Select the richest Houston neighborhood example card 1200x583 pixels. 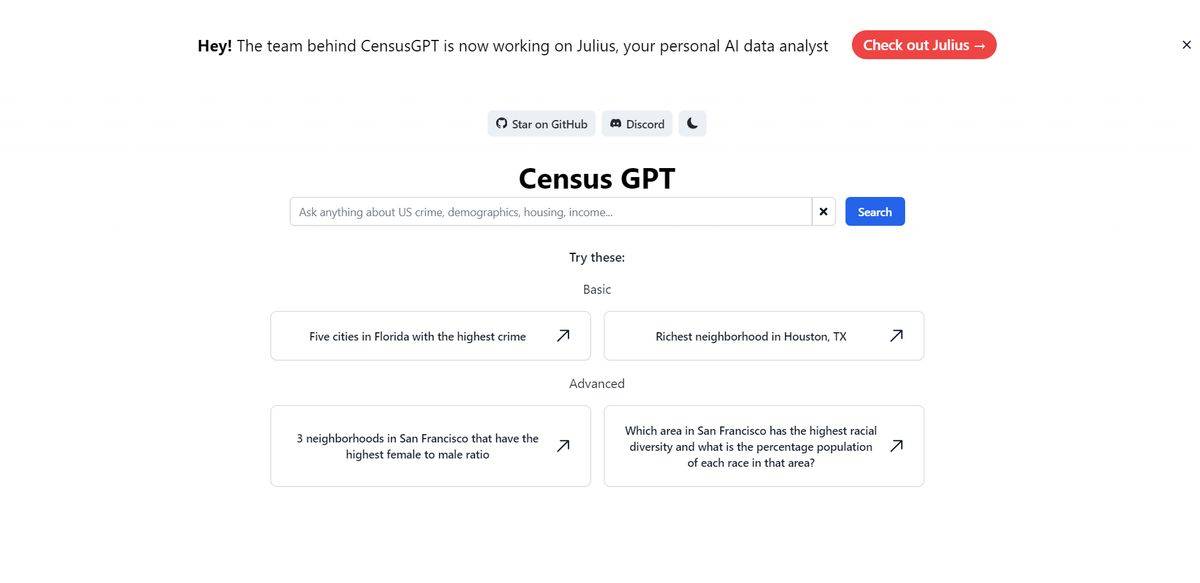[x=751, y=335]
